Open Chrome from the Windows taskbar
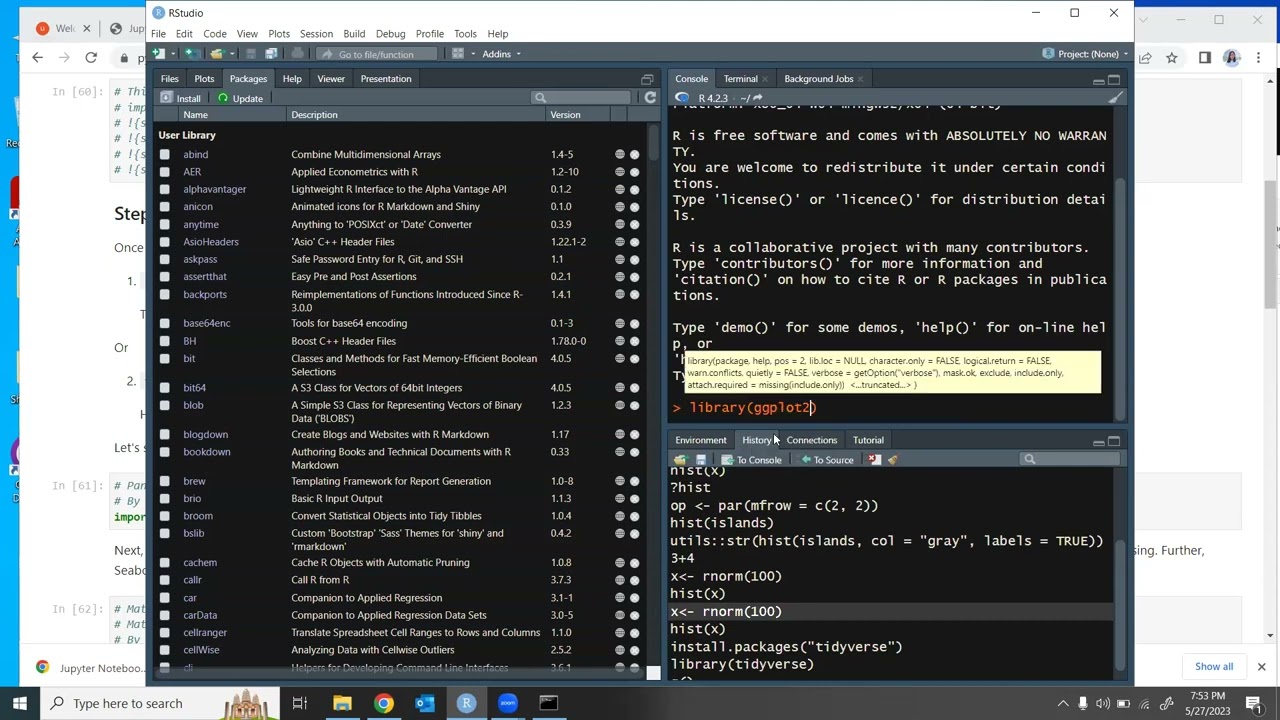The image size is (1280, 720). coord(384,703)
